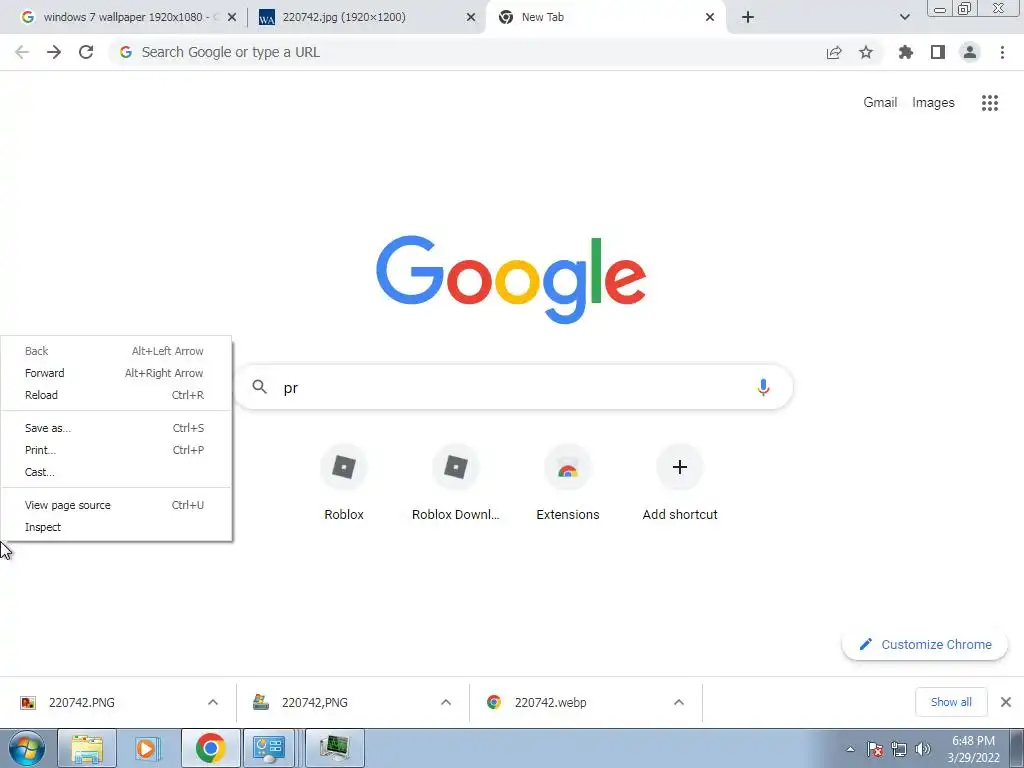Image resolution: width=1024 pixels, height=768 pixels.
Task: Open the Roblox Downl... shortcut tile
Action: point(455,483)
